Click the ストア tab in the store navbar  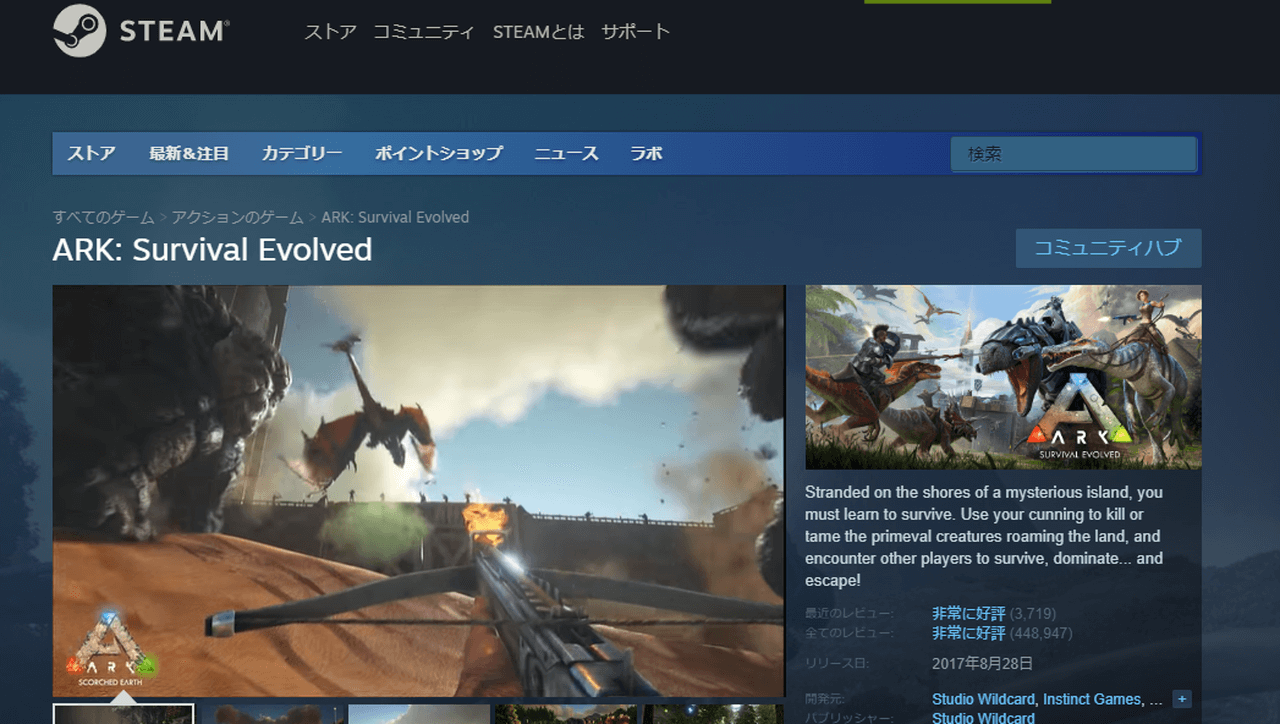point(91,153)
